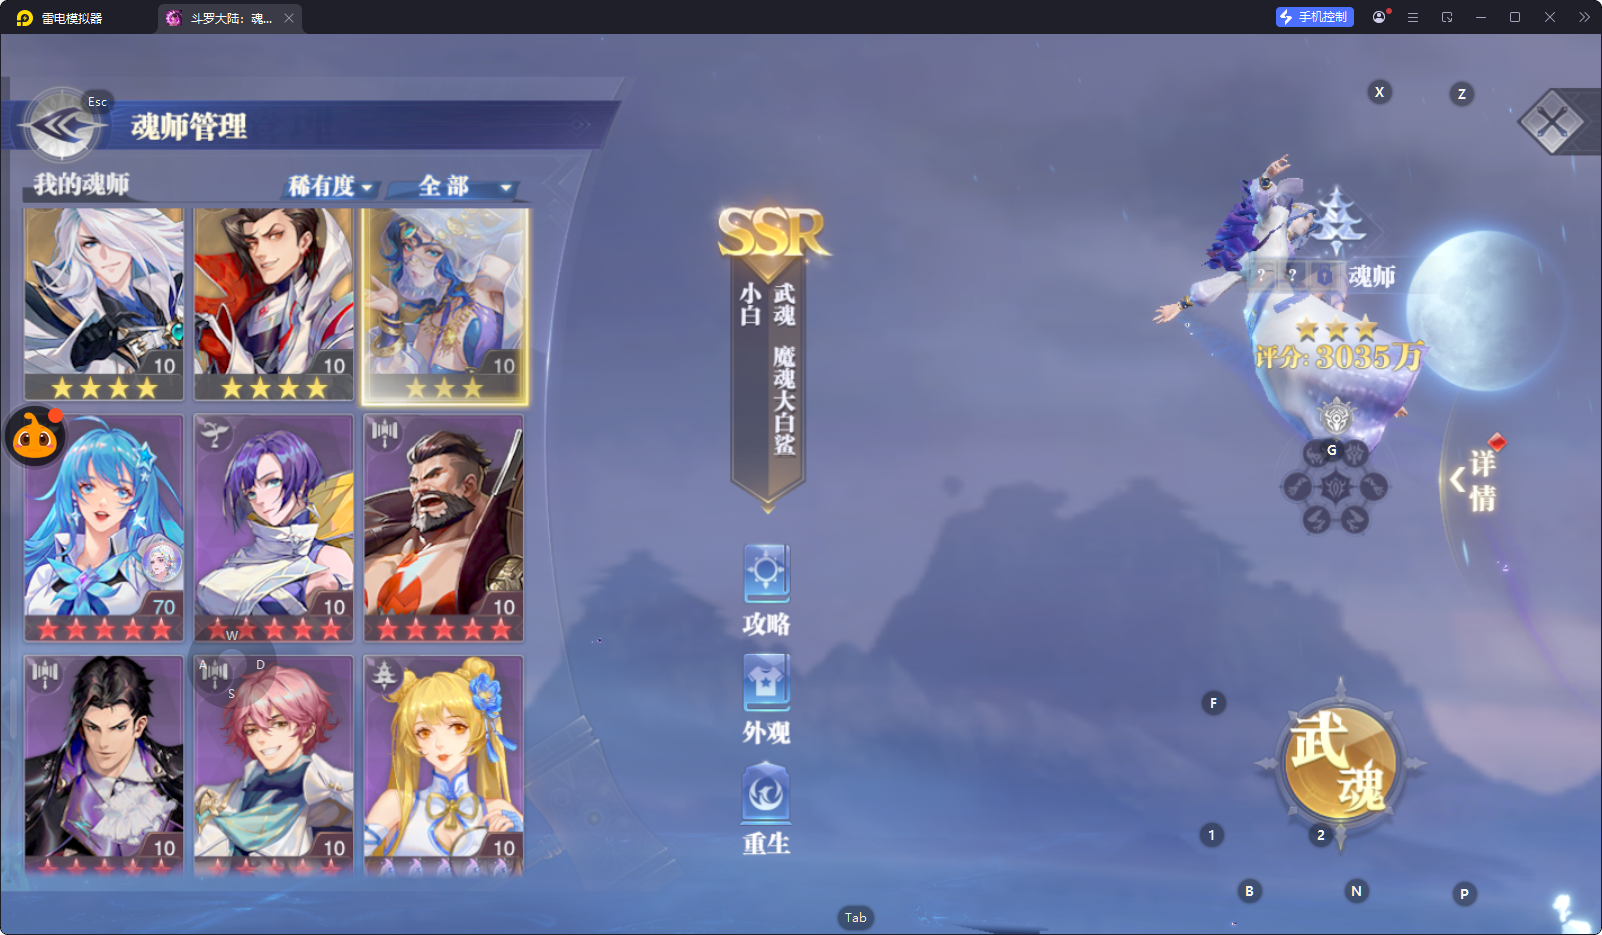The height and width of the screenshot is (935, 1602).
Task: Select the red-caped four-star soul master card
Action: [274, 304]
